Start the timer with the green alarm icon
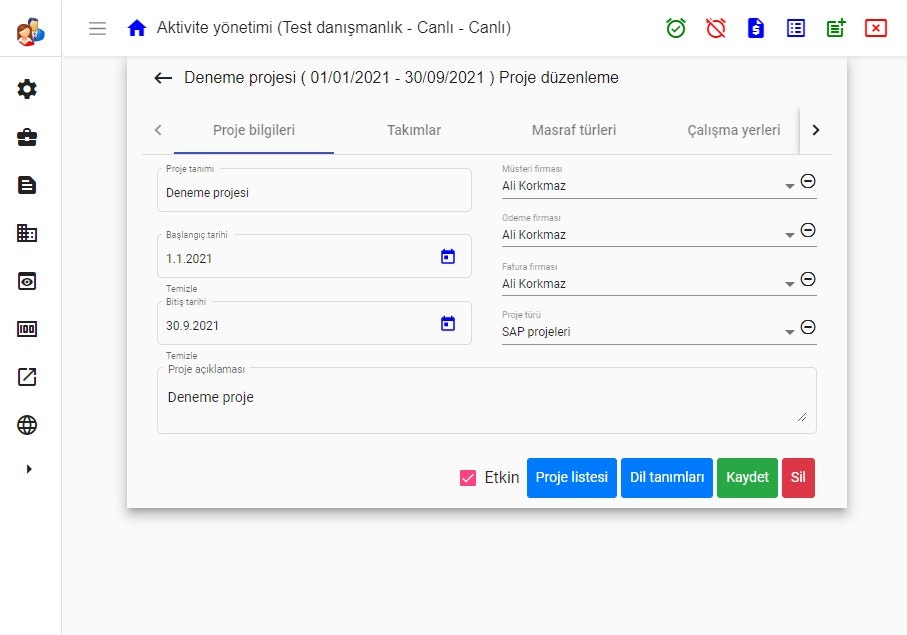Viewport: 907px width, 635px height. coord(676,27)
